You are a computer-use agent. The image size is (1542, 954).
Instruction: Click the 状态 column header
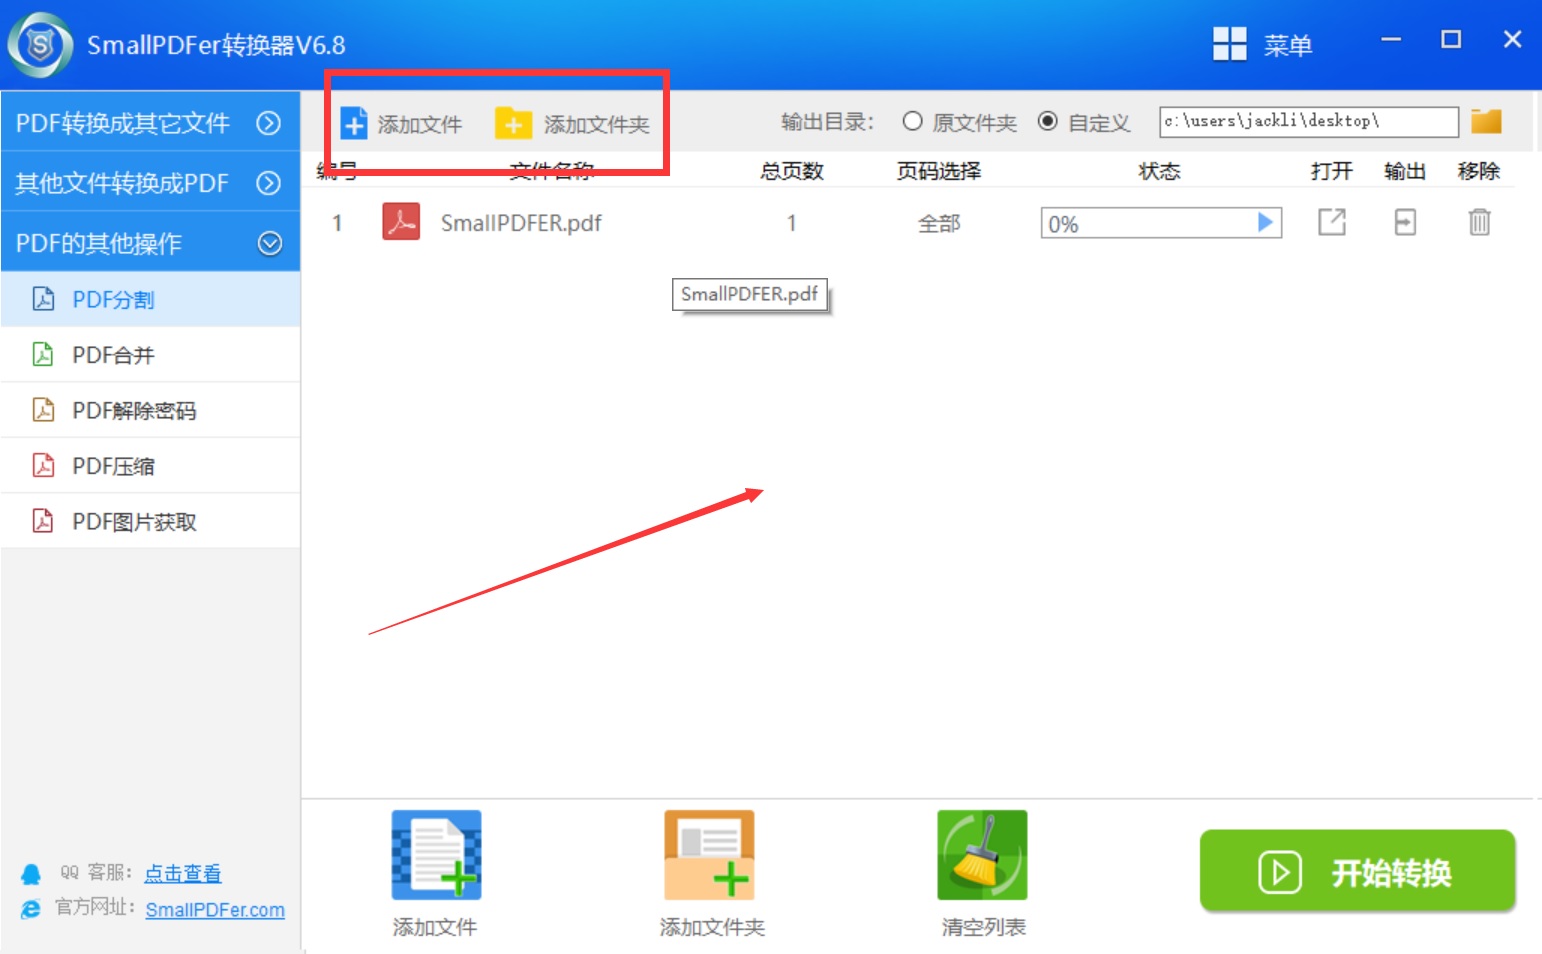(1160, 171)
